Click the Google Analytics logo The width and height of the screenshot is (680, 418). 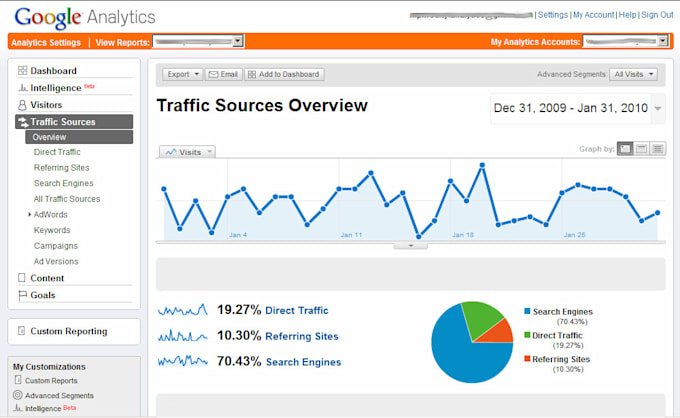click(85, 18)
